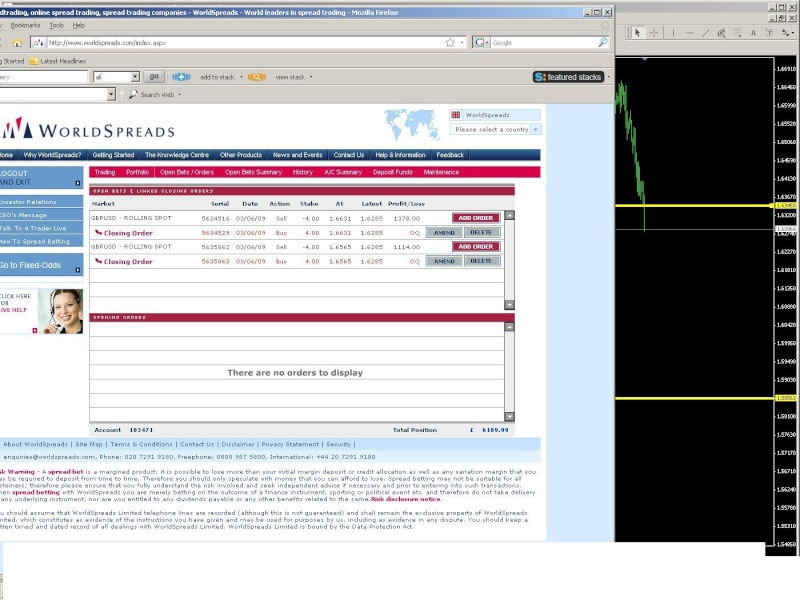Viewport: 800px width, 600px height.
Task: Click DELETE for closing order 5634529
Action: coord(481,233)
